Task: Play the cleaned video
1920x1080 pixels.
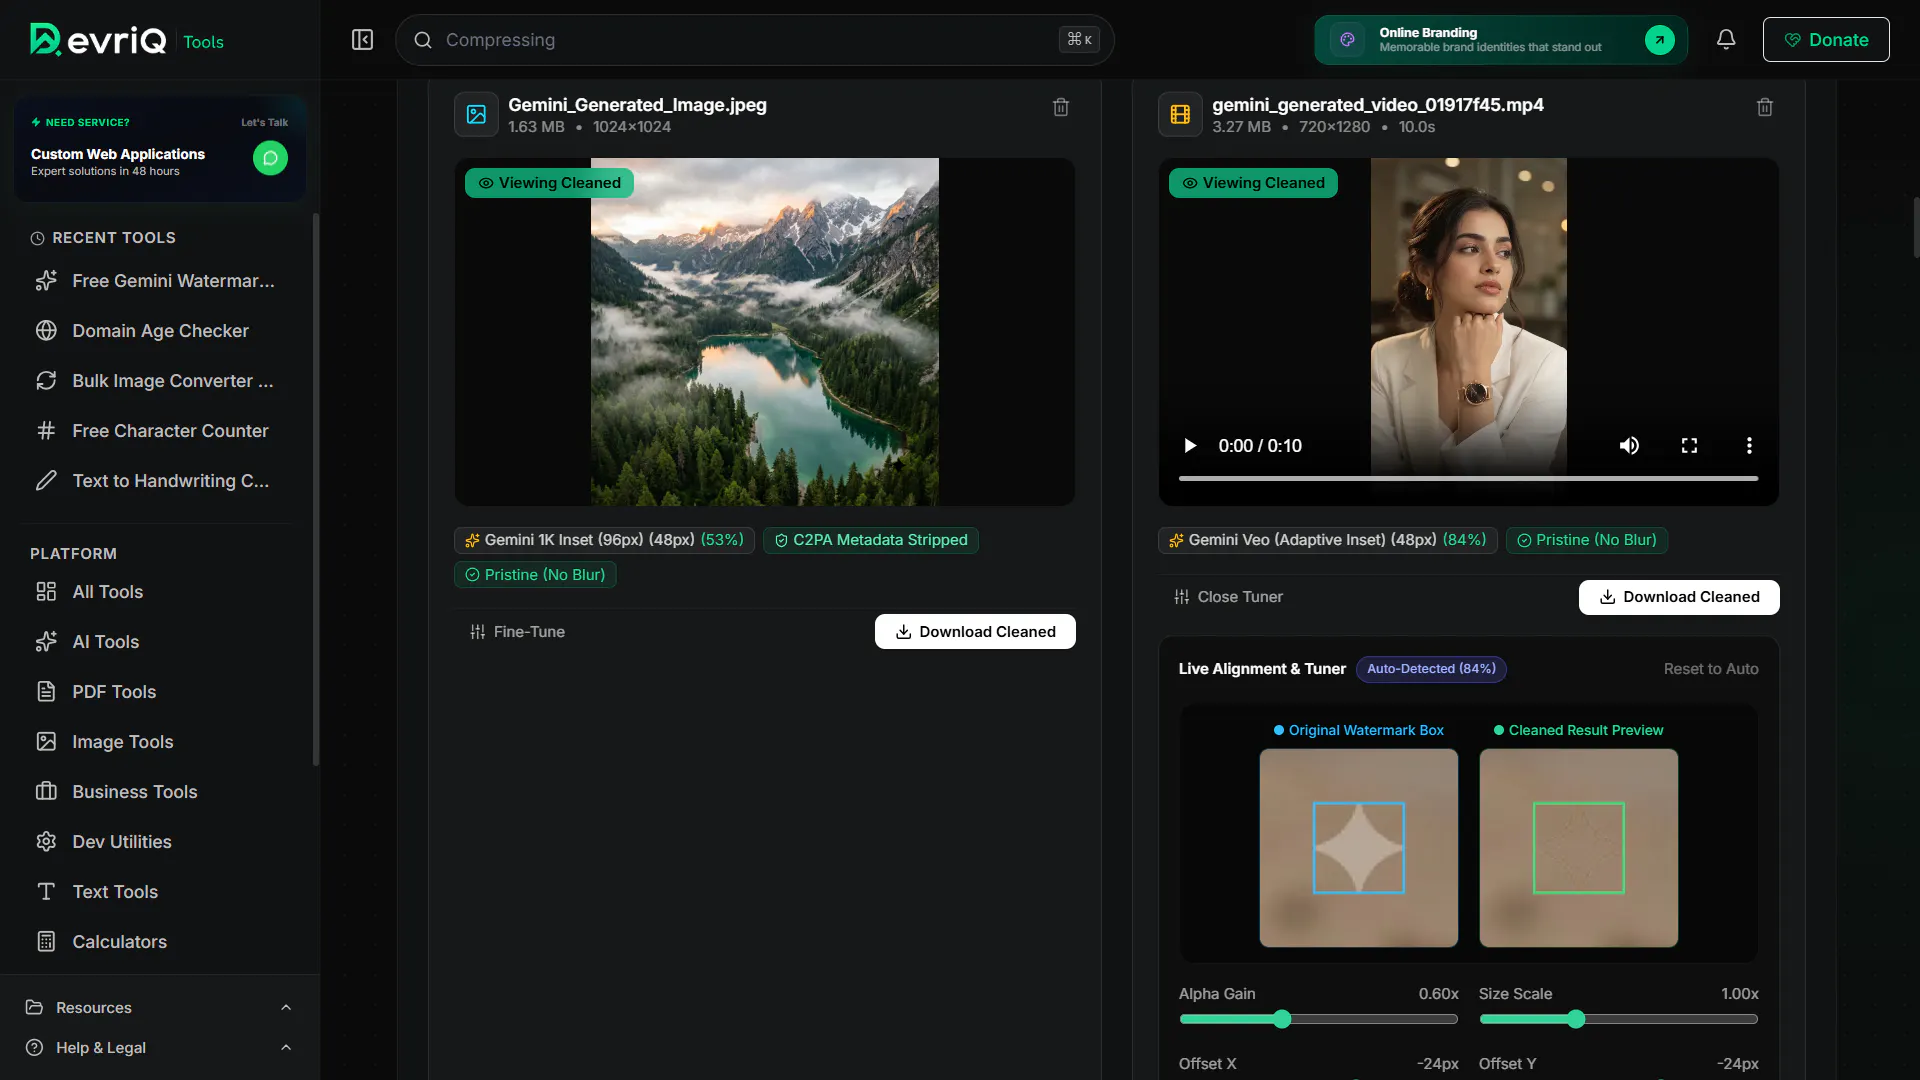Action: coord(1190,446)
